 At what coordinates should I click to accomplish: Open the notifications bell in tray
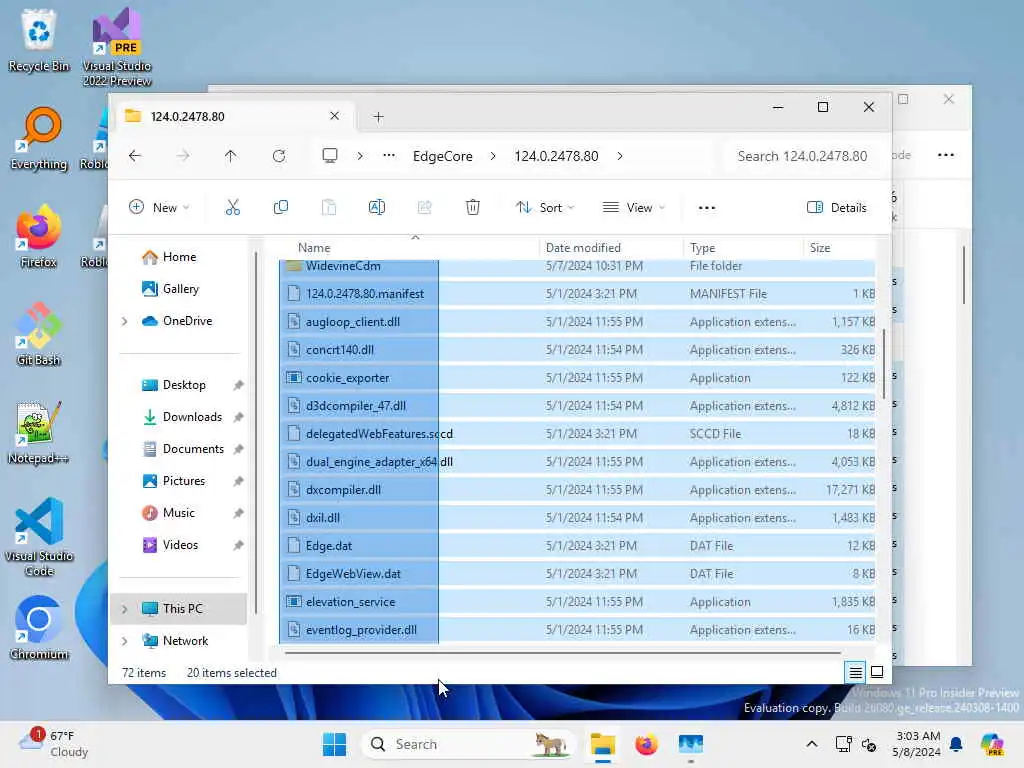pyautogui.click(x=956, y=744)
